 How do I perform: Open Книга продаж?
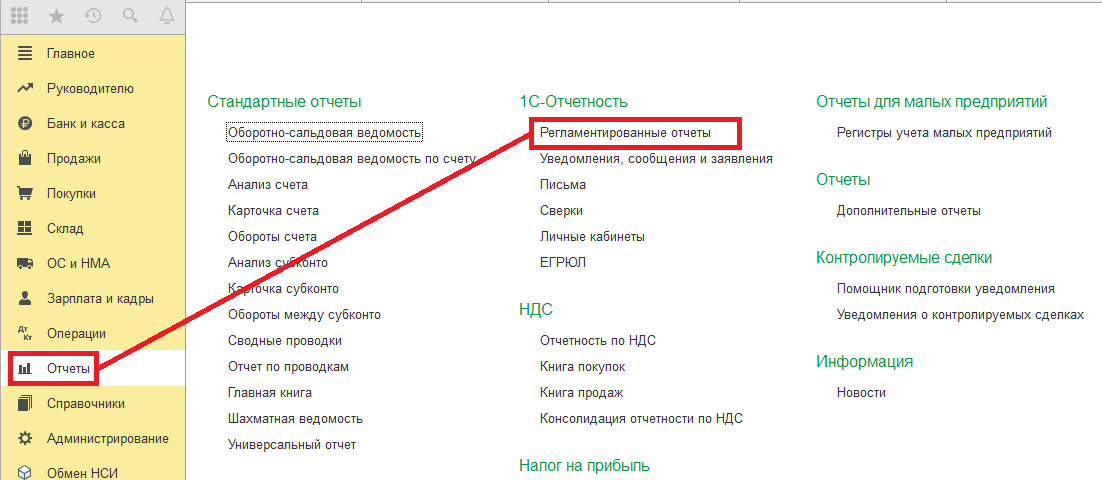coord(582,393)
